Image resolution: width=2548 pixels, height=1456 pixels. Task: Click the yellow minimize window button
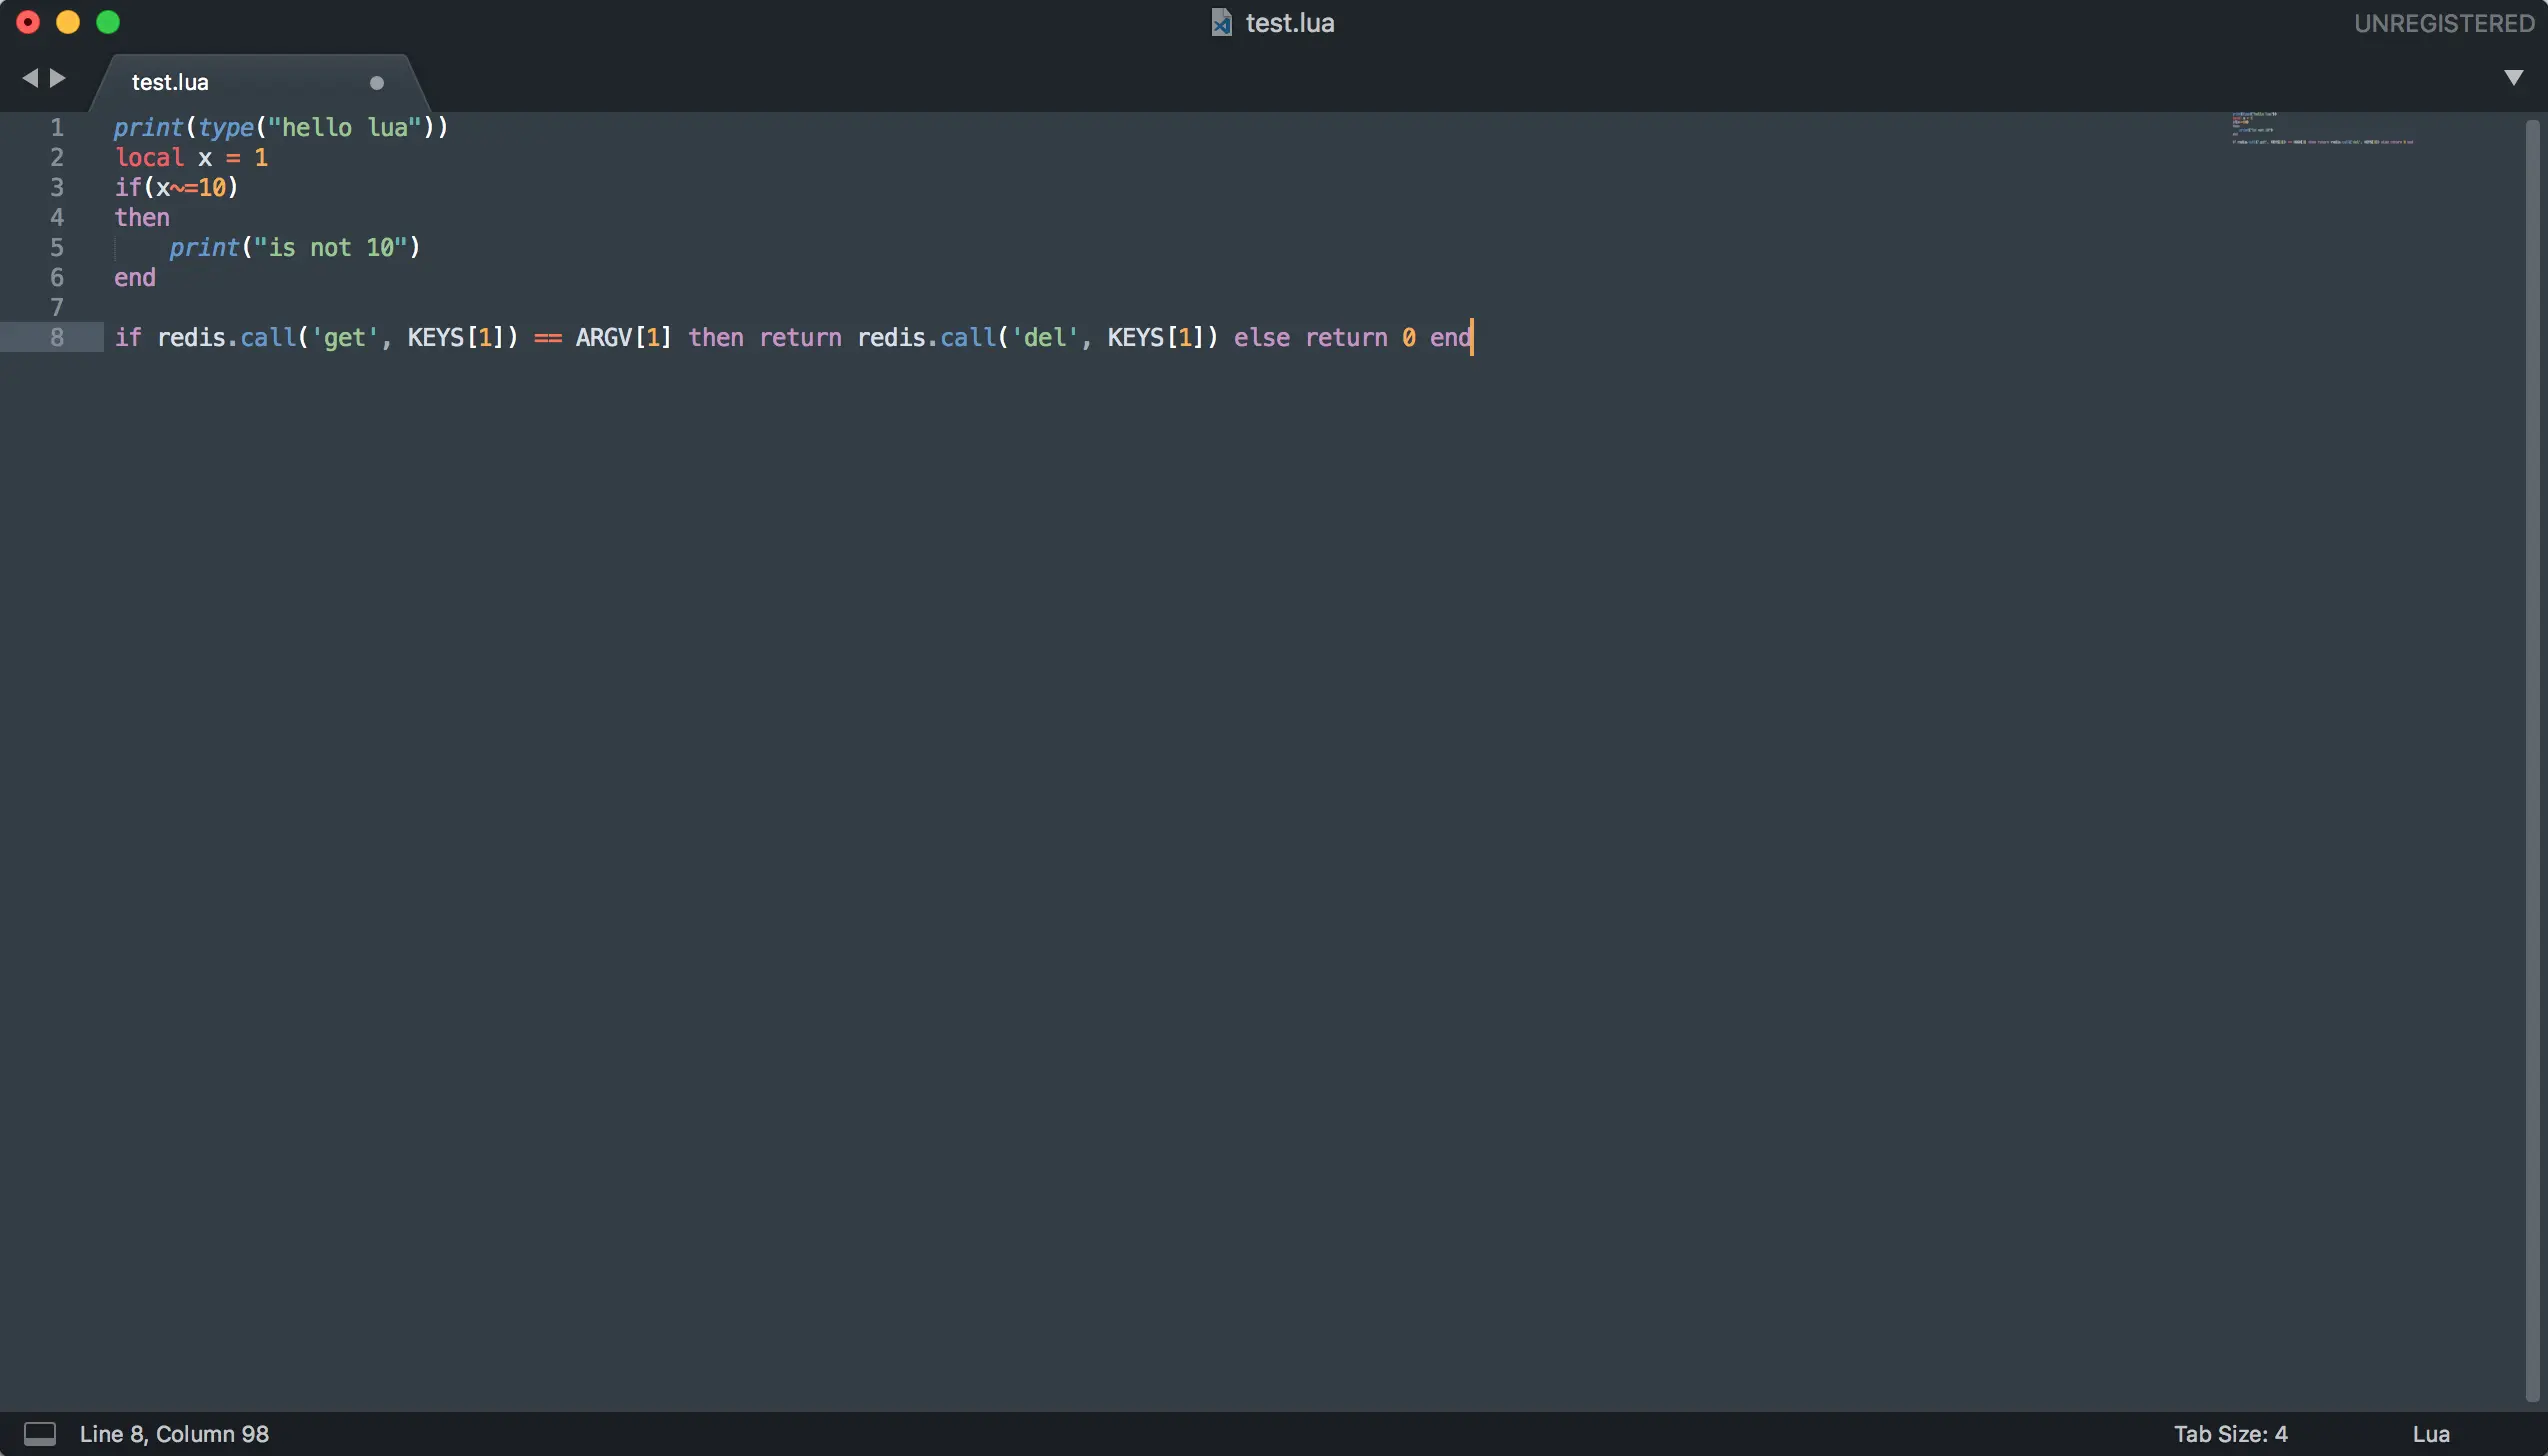pyautogui.click(x=68, y=22)
